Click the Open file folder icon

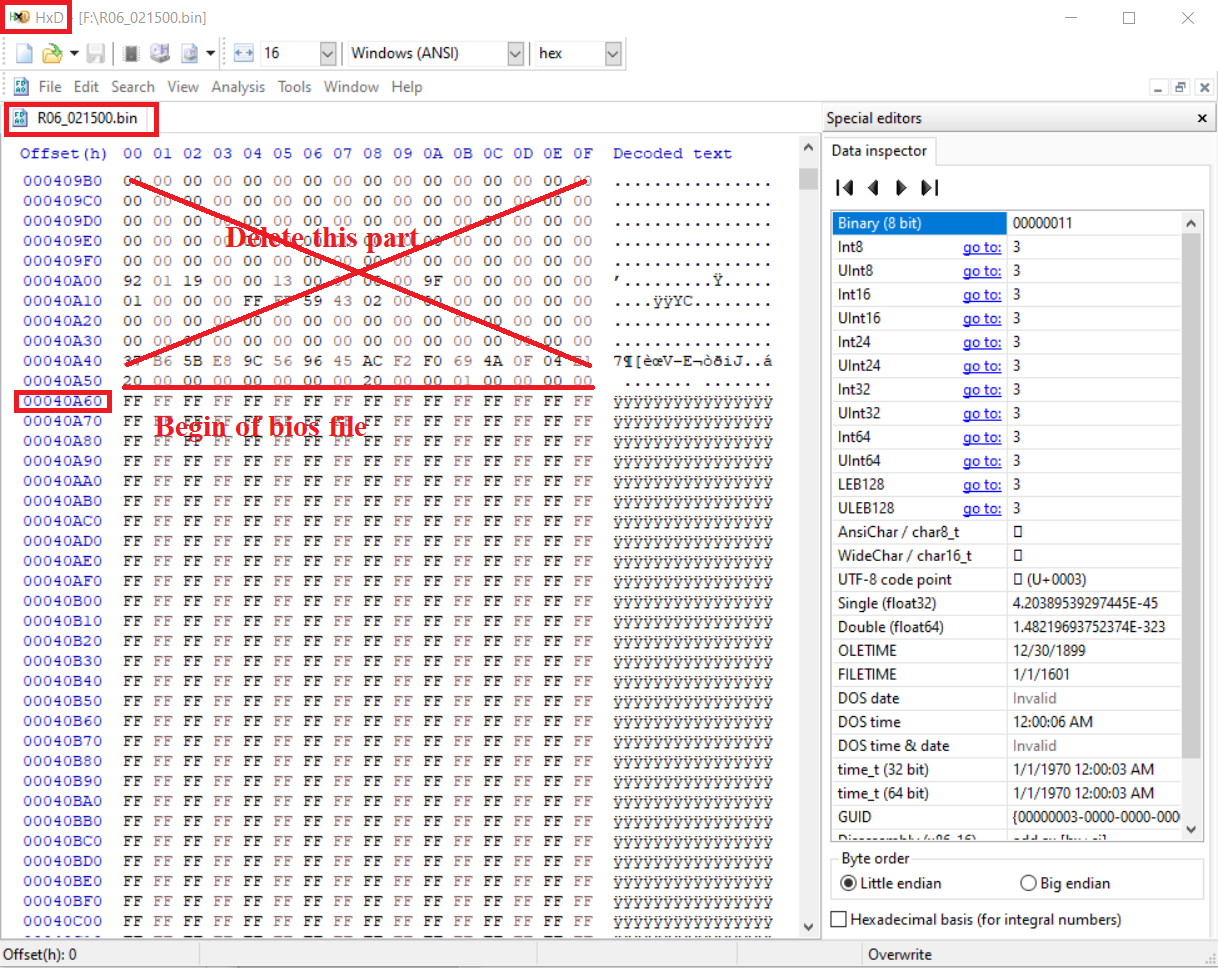click(x=52, y=53)
